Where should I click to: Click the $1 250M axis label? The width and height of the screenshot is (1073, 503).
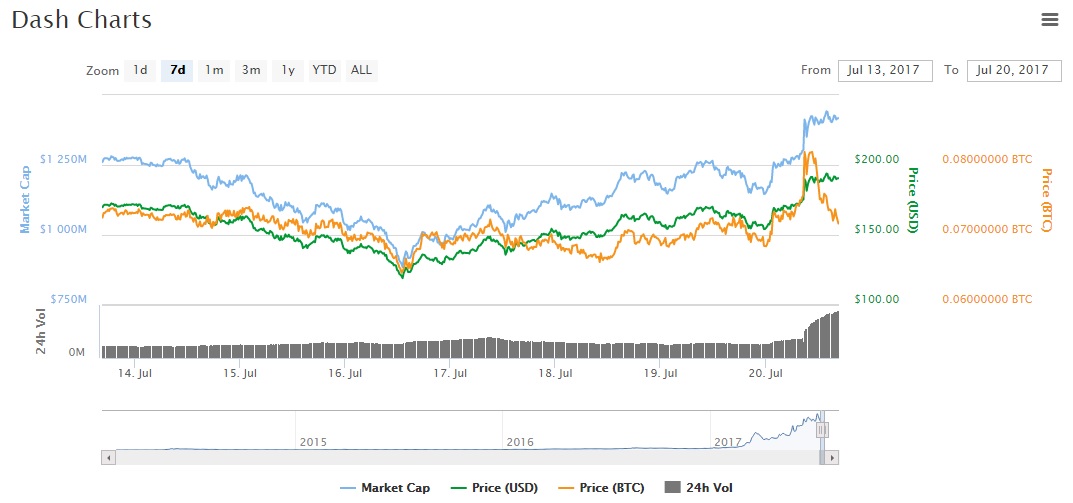(x=63, y=159)
